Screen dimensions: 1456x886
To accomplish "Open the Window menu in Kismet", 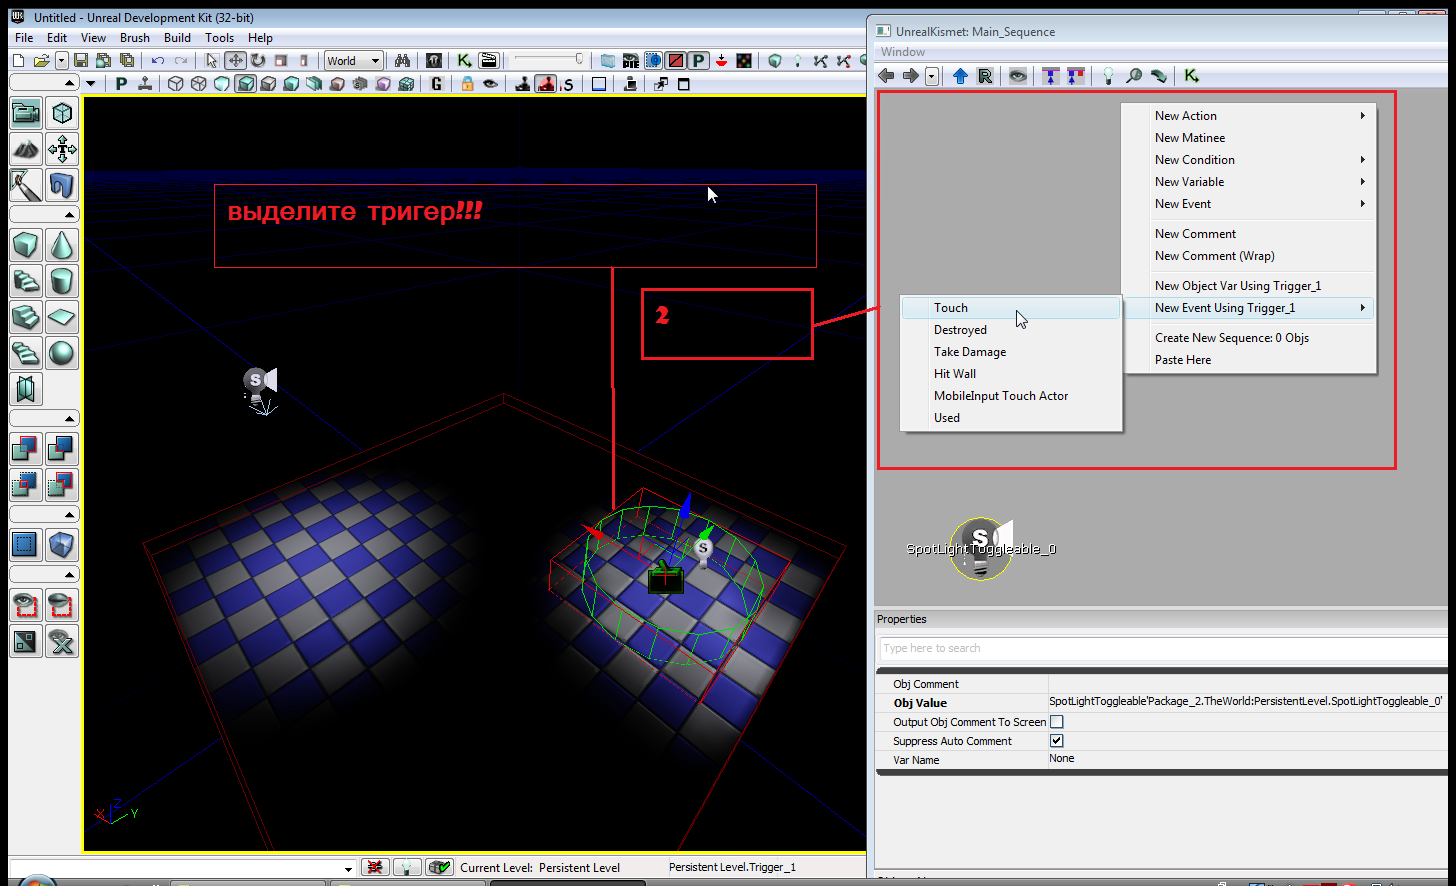I will [x=903, y=52].
